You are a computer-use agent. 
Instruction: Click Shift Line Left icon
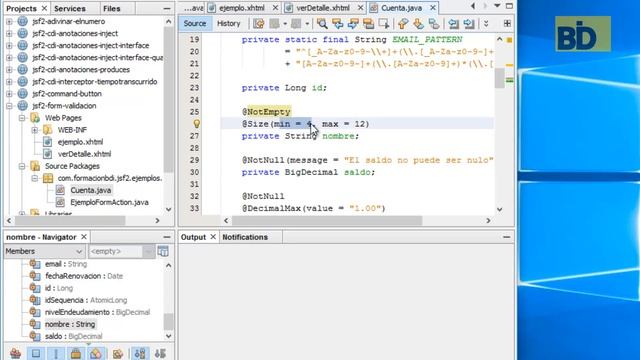[453, 24]
